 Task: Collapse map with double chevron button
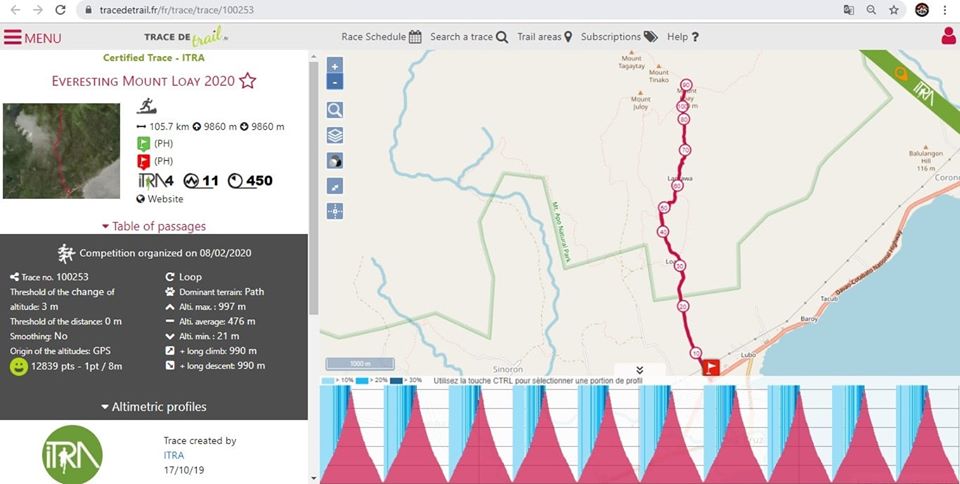[x=640, y=370]
